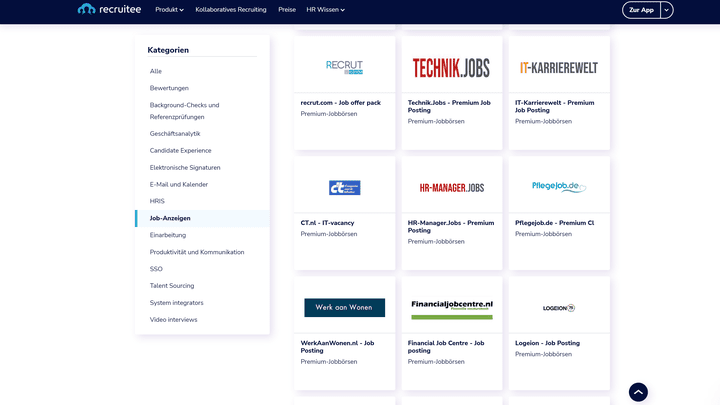Open the Recruitee logo home link
Screen dimensions: 720x405
pyautogui.click(x=109, y=9)
